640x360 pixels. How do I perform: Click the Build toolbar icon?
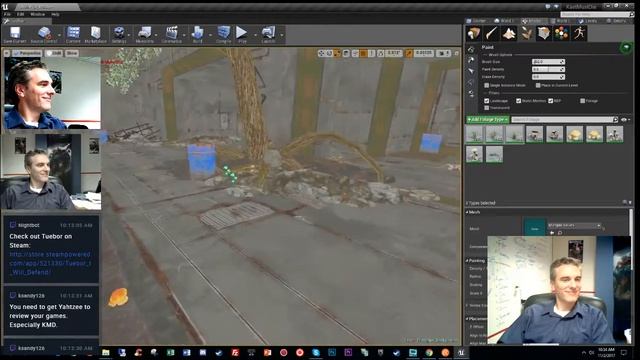(198, 33)
